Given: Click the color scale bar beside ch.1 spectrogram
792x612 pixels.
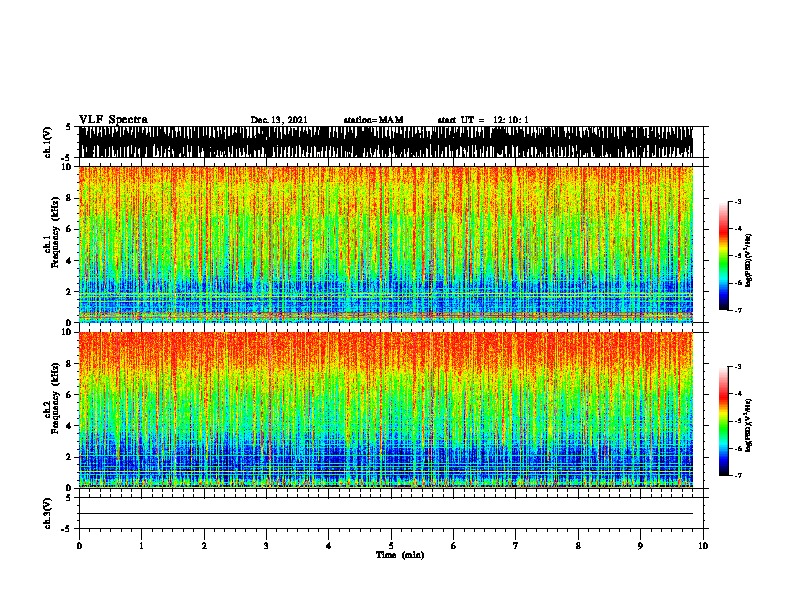Looking at the screenshot, I should click(x=724, y=256).
